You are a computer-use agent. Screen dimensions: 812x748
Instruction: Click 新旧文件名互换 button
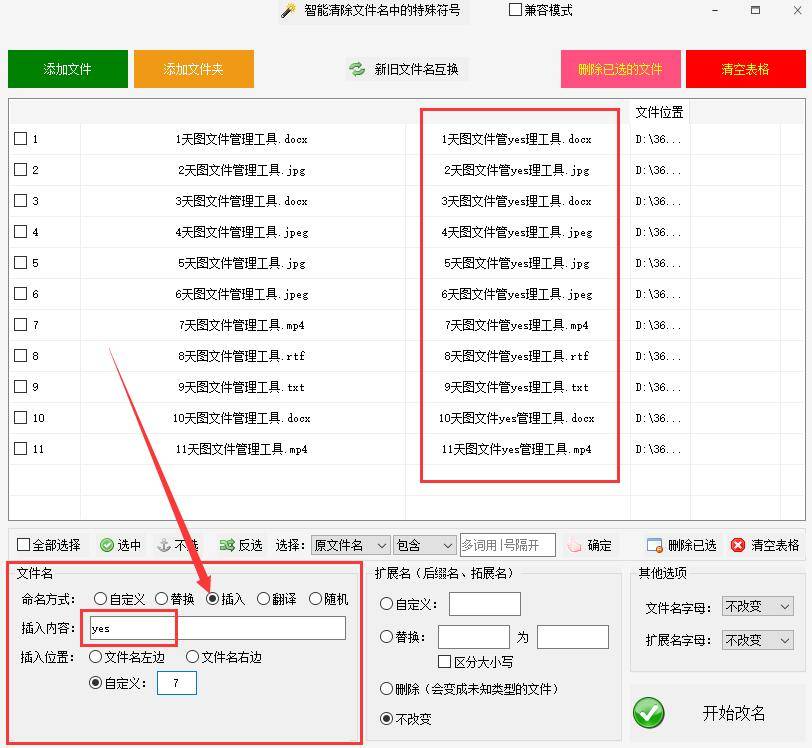coord(407,69)
